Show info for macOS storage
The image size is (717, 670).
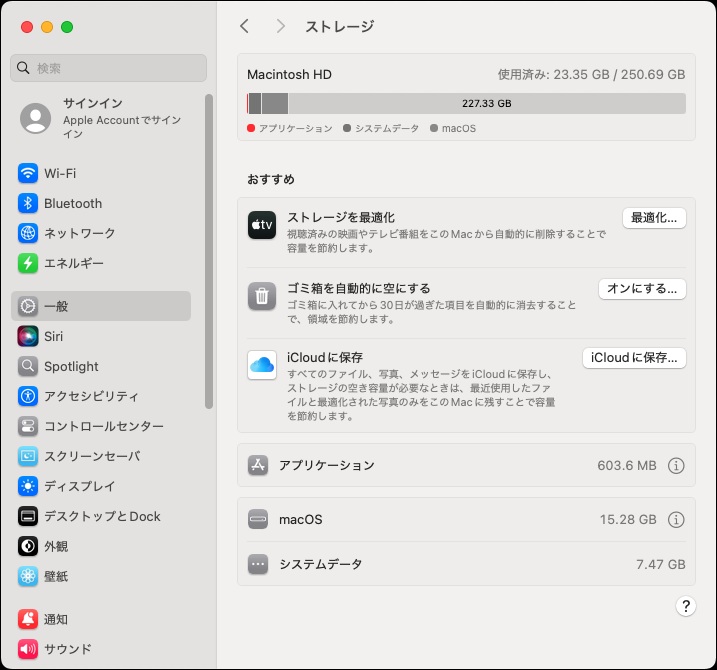click(x=676, y=519)
